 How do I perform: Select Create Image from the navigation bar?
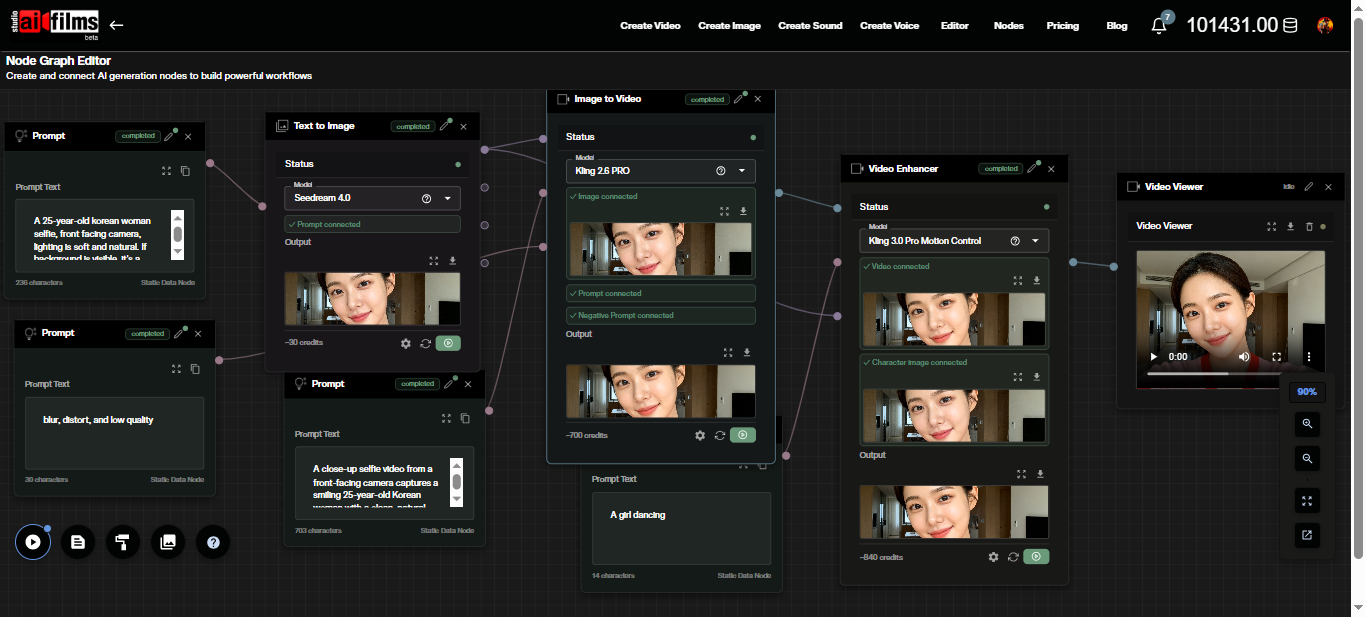(729, 25)
